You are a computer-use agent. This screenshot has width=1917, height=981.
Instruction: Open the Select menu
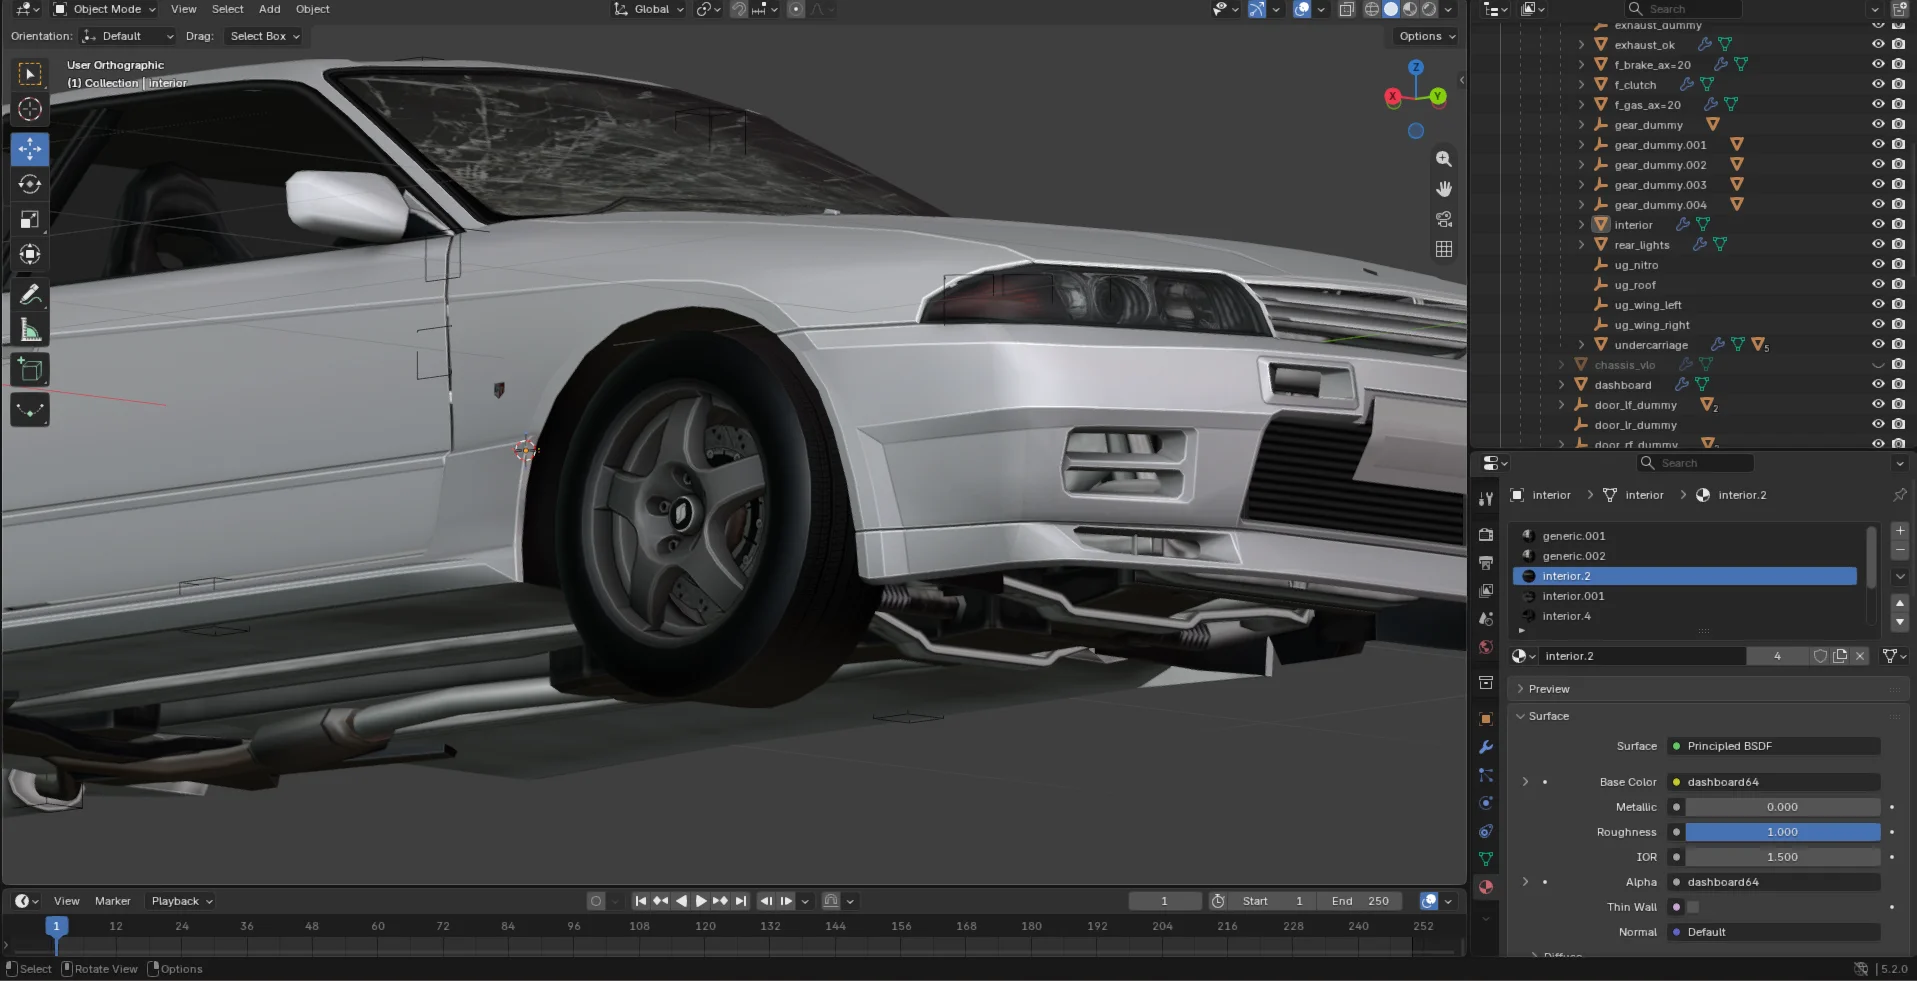[227, 9]
